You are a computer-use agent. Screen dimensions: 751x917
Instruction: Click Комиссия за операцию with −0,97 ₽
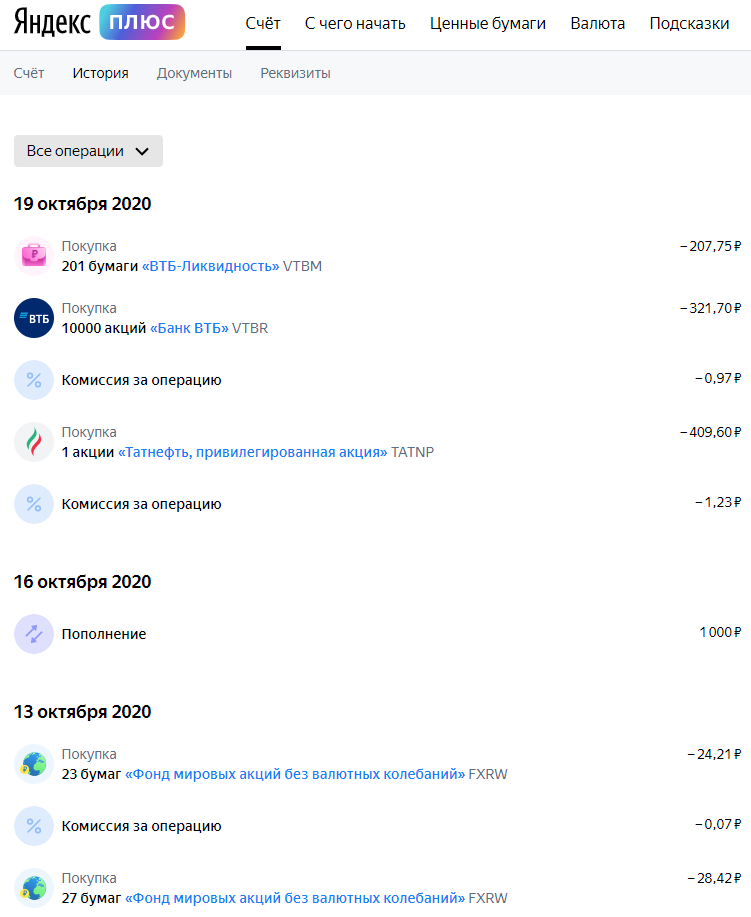coord(142,380)
